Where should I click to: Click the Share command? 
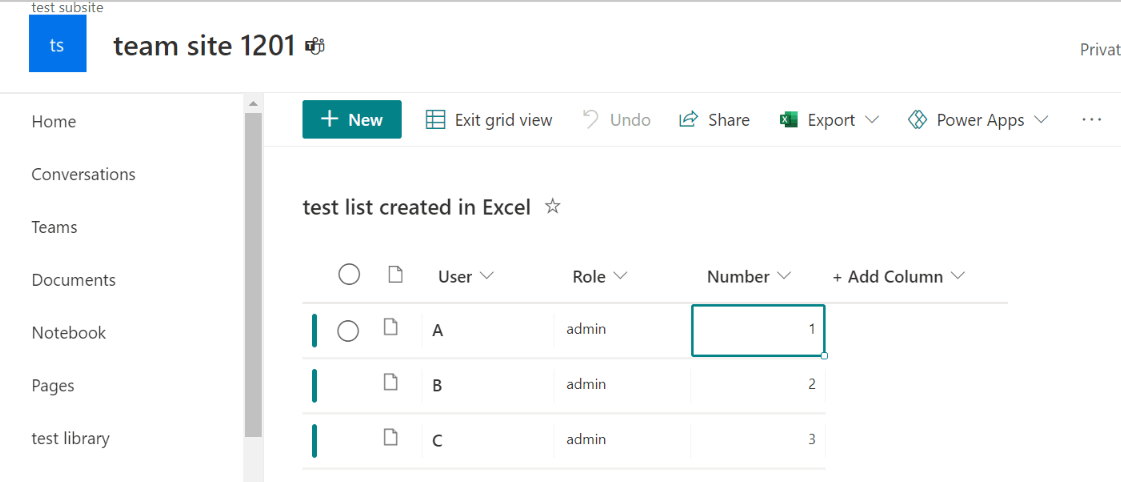pos(714,119)
